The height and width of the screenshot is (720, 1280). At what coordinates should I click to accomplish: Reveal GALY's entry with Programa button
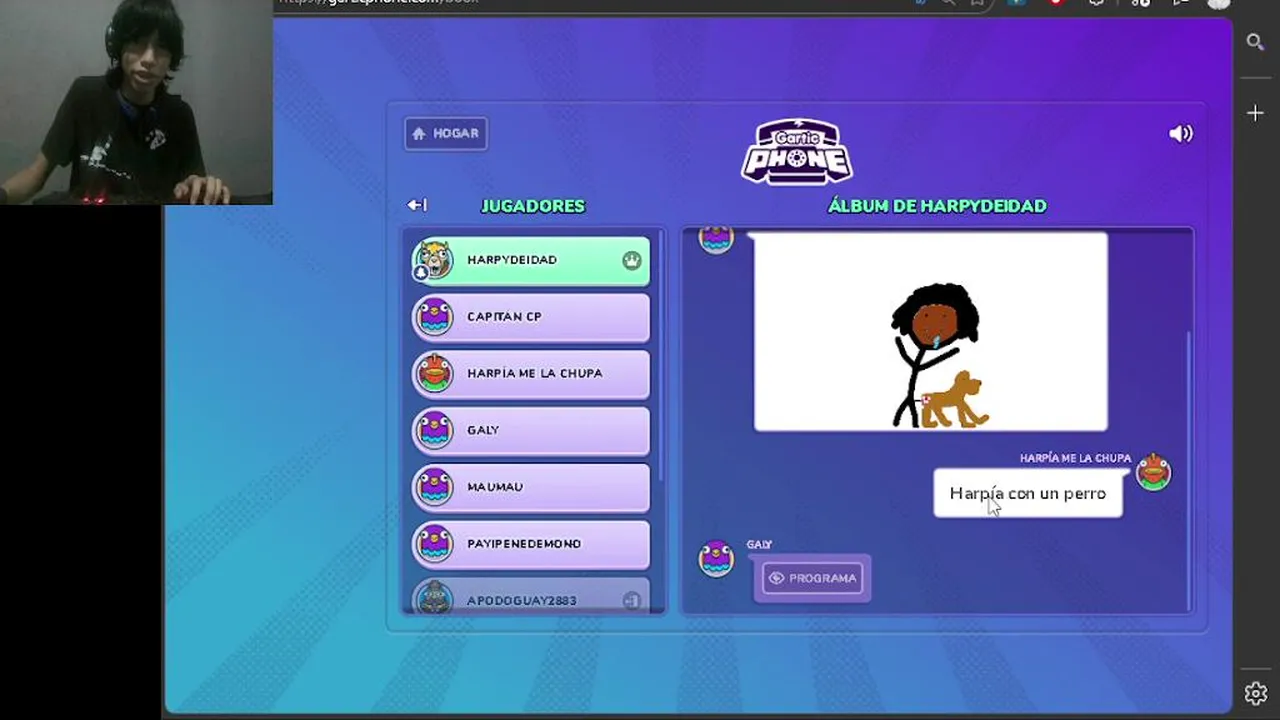point(812,578)
